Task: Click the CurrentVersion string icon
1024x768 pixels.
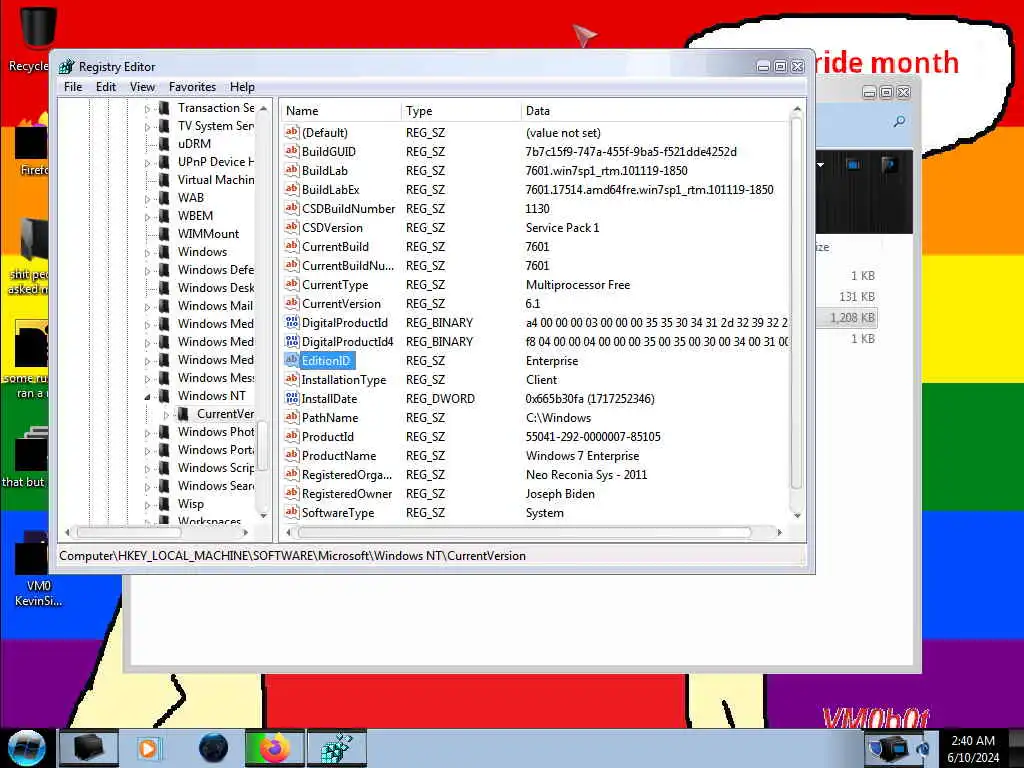Action: point(292,303)
